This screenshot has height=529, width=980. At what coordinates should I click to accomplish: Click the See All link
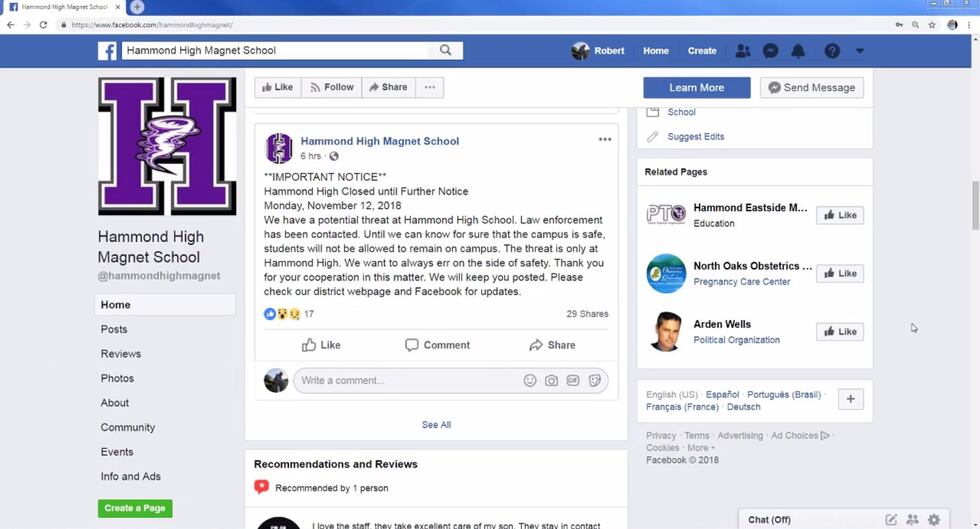pyautogui.click(x=436, y=425)
